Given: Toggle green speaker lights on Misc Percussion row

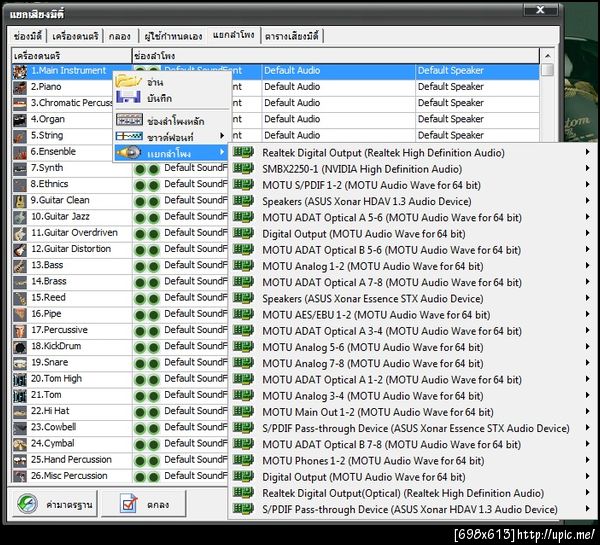Looking at the screenshot, I should pyautogui.click(x=147, y=477).
